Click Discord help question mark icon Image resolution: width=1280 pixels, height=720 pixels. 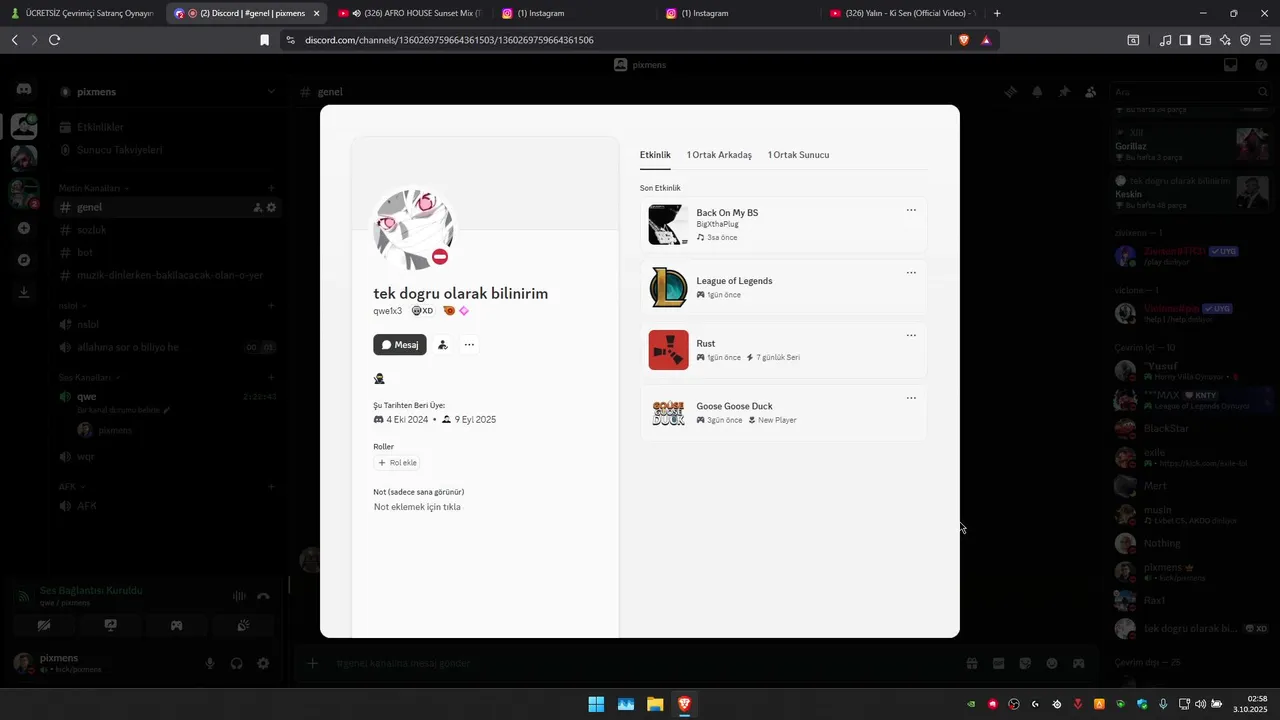click(1261, 64)
